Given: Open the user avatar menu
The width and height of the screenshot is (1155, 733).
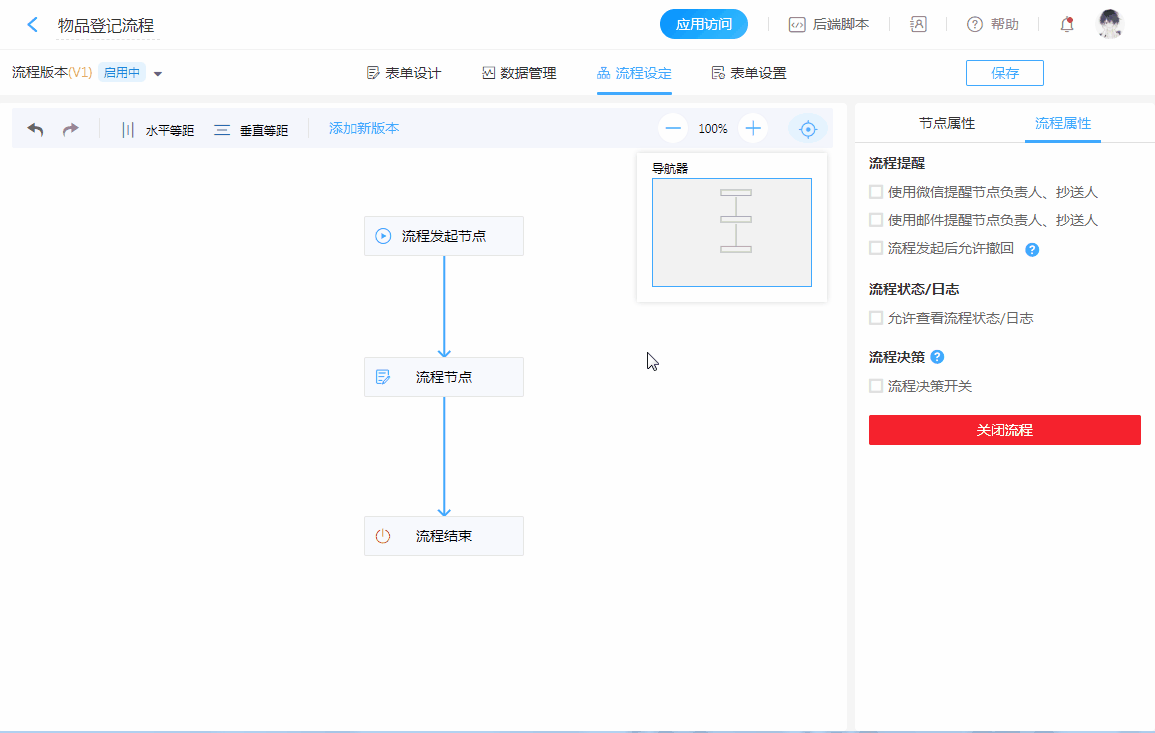Looking at the screenshot, I should (x=1110, y=25).
